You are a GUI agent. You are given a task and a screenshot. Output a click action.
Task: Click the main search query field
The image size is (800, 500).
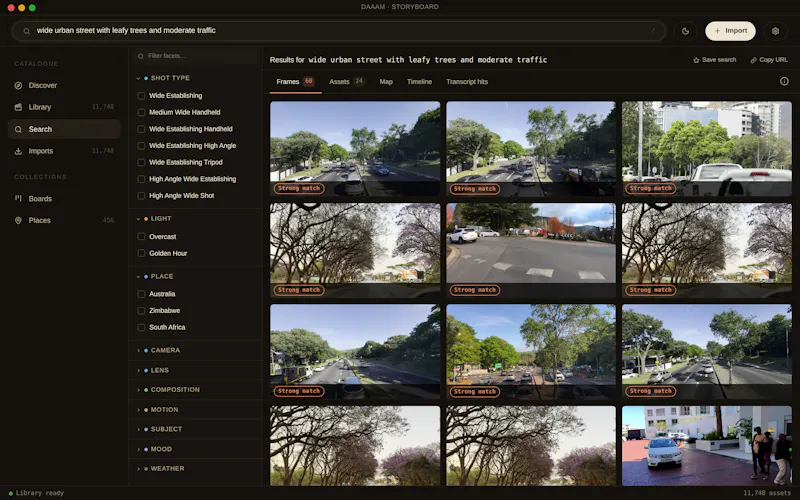(x=339, y=31)
